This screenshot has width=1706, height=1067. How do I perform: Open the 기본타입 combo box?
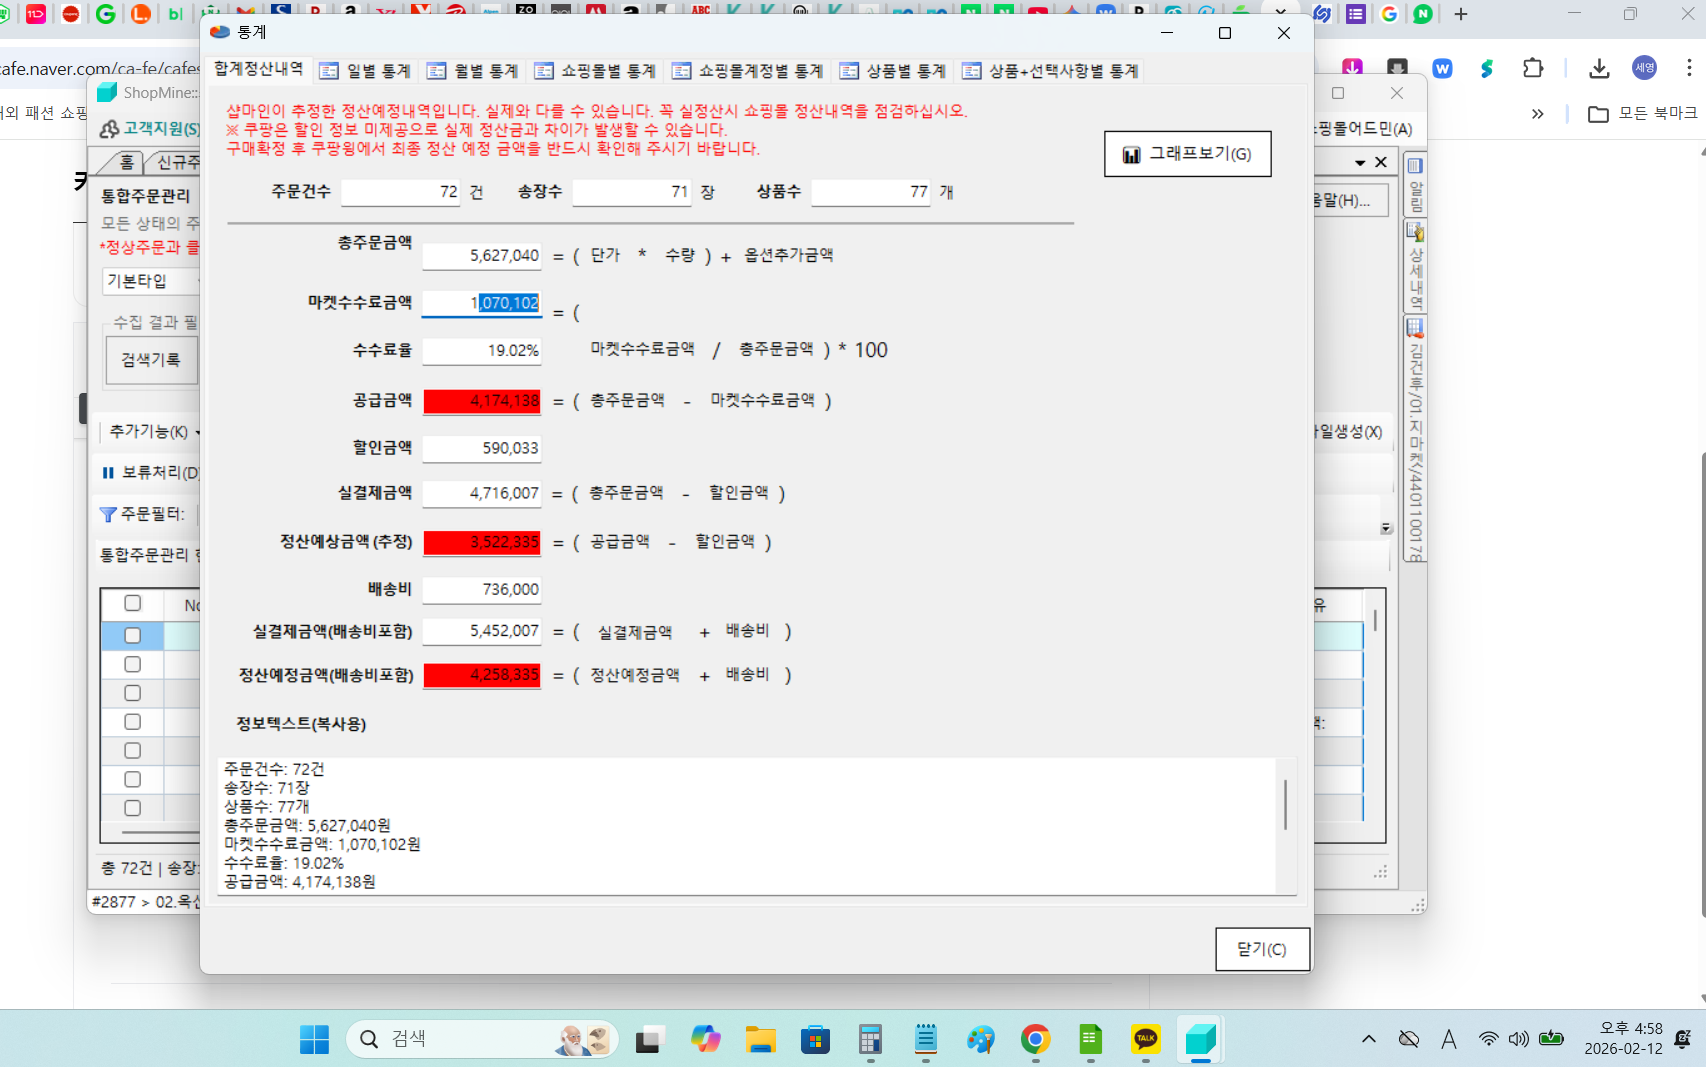150,281
